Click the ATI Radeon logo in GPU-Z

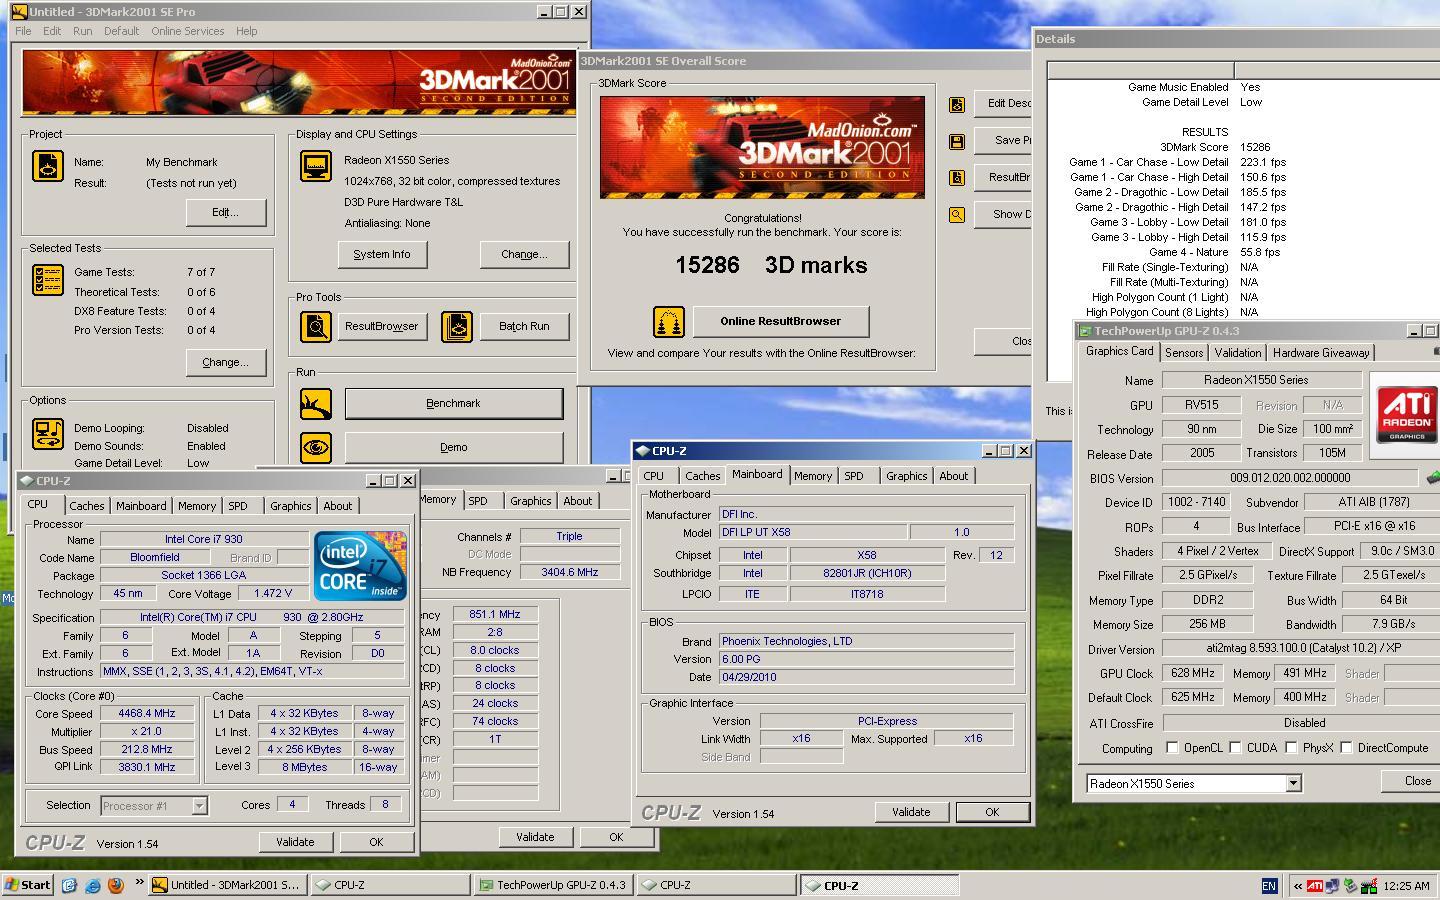[x=1406, y=416]
